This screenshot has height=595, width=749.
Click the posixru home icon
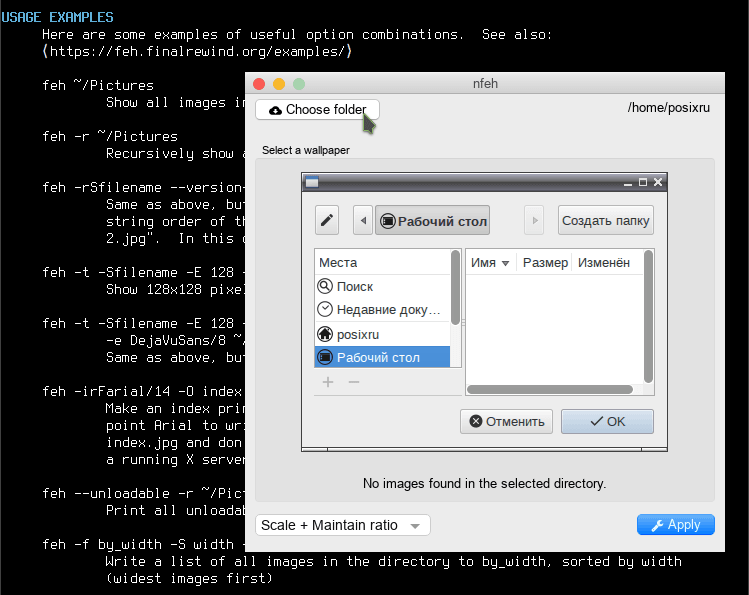click(x=325, y=334)
